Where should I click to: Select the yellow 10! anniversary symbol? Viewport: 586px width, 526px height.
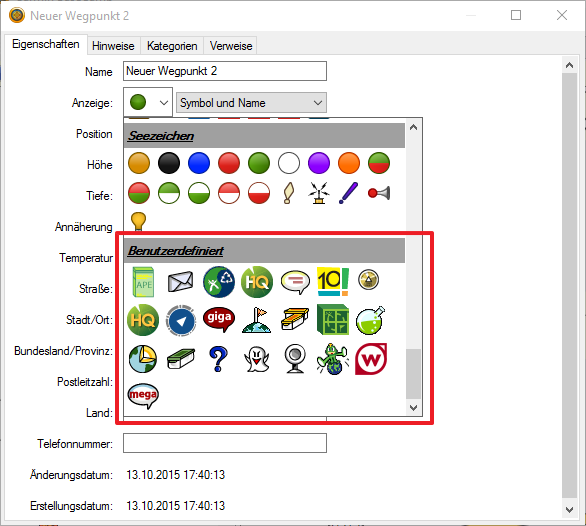[x=333, y=281]
